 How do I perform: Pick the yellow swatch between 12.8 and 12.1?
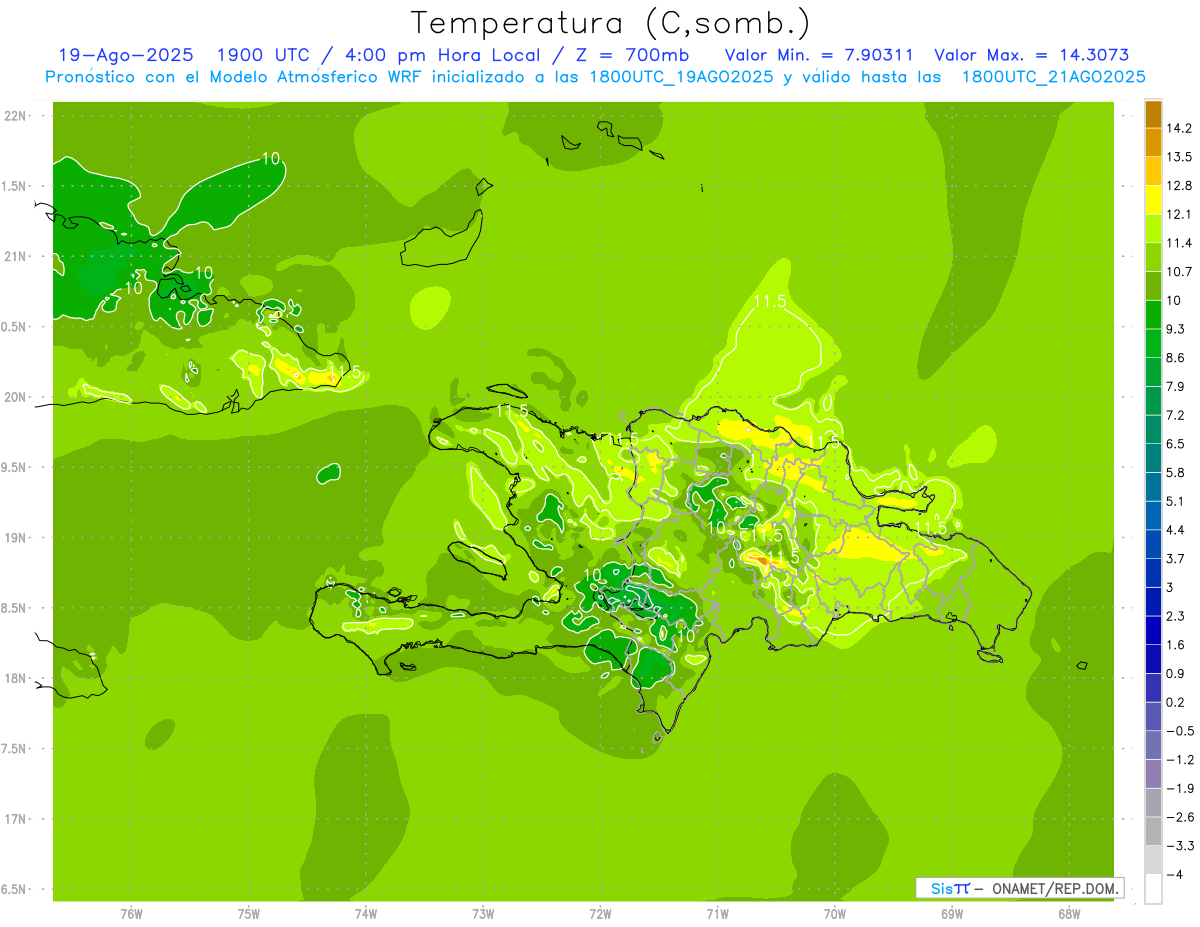point(1153,200)
